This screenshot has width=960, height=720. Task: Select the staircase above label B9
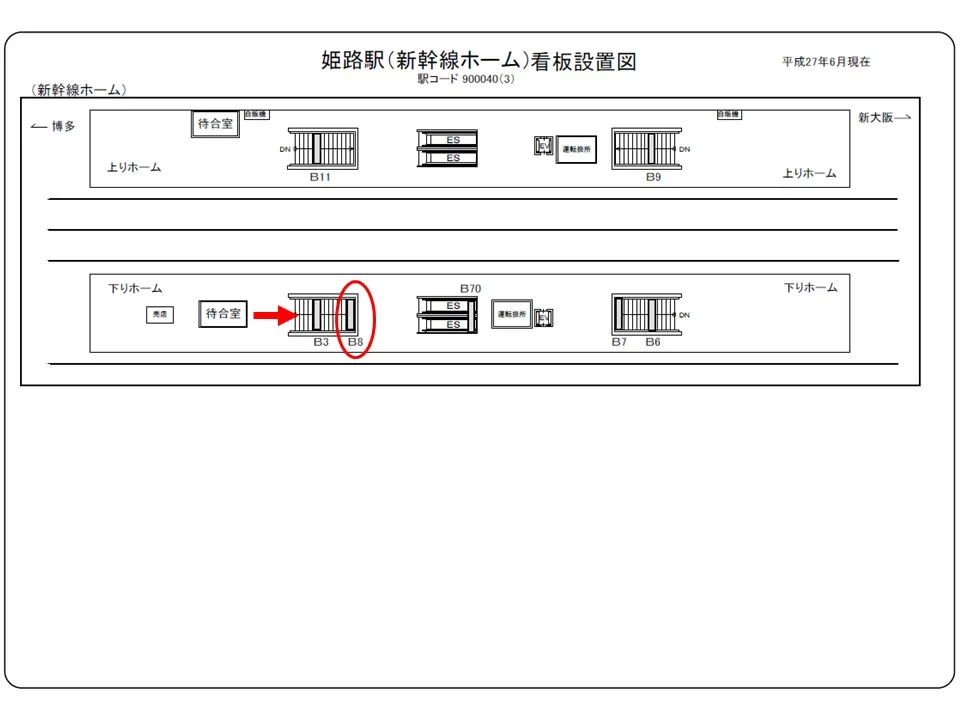click(648, 148)
